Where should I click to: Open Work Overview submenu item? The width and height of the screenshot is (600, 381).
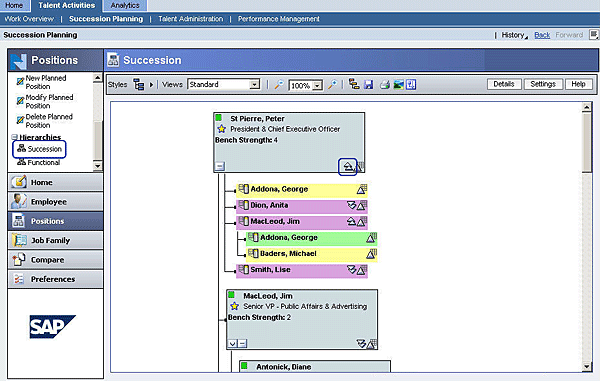29,19
